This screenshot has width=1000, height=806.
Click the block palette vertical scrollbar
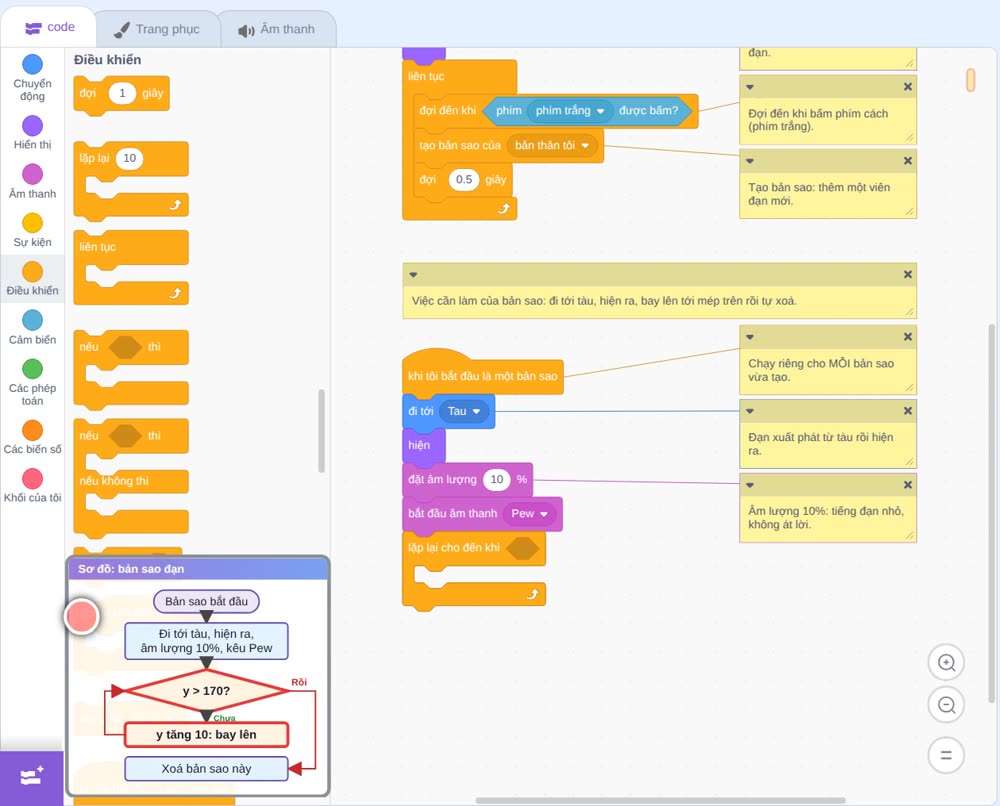point(321,431)
